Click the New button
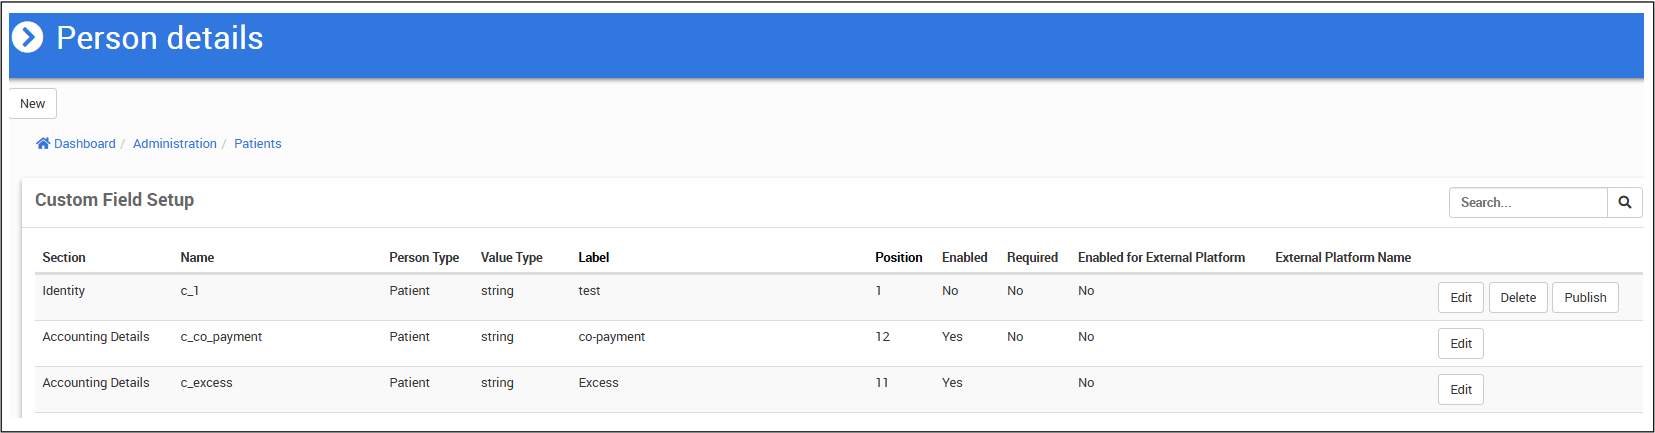1655x433 pixels. tap(33, 104)
